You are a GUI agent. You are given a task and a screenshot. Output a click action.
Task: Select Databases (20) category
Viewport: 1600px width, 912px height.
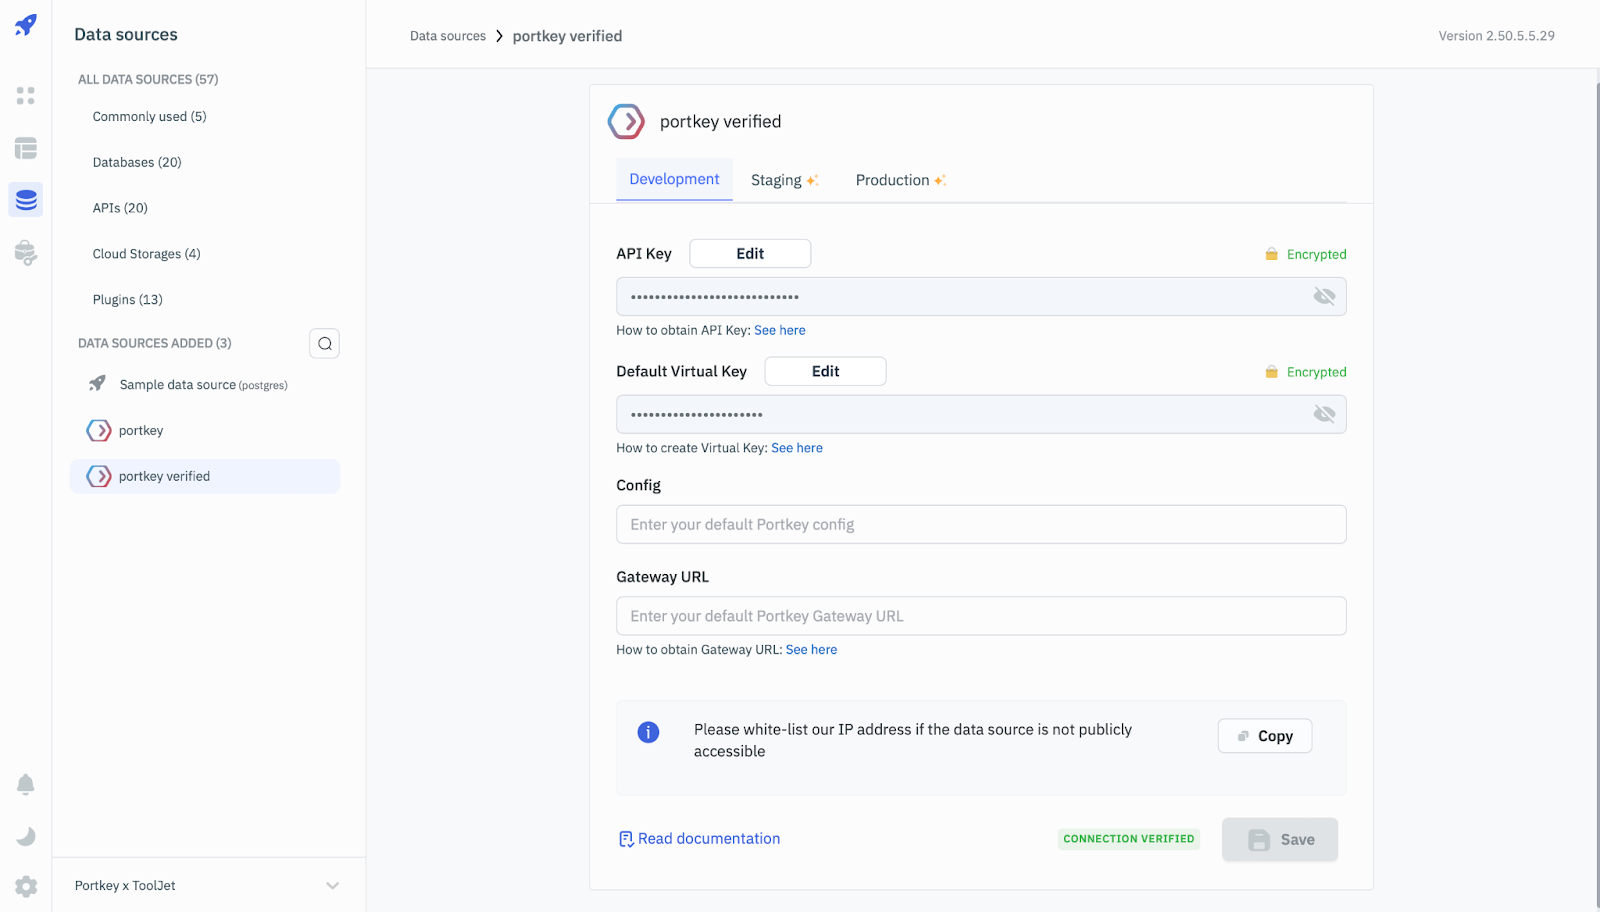(137, 163)
